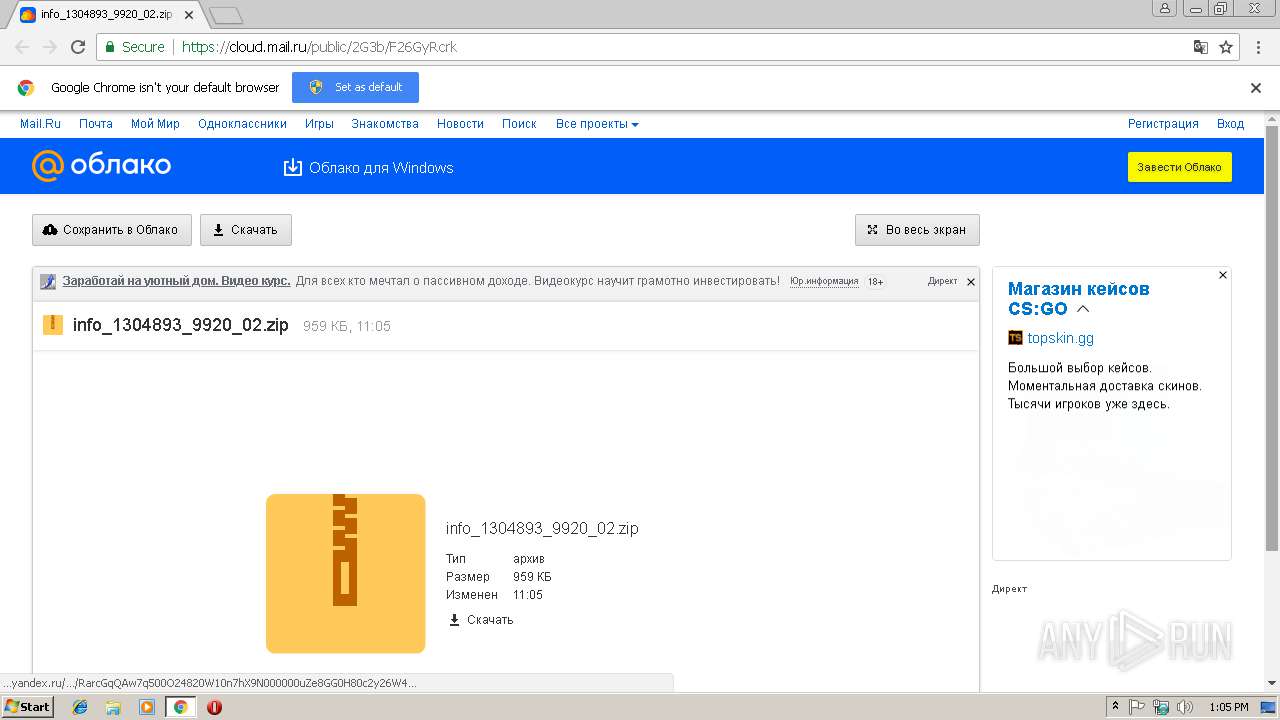Open Облако для Windows link

(381, 168)
